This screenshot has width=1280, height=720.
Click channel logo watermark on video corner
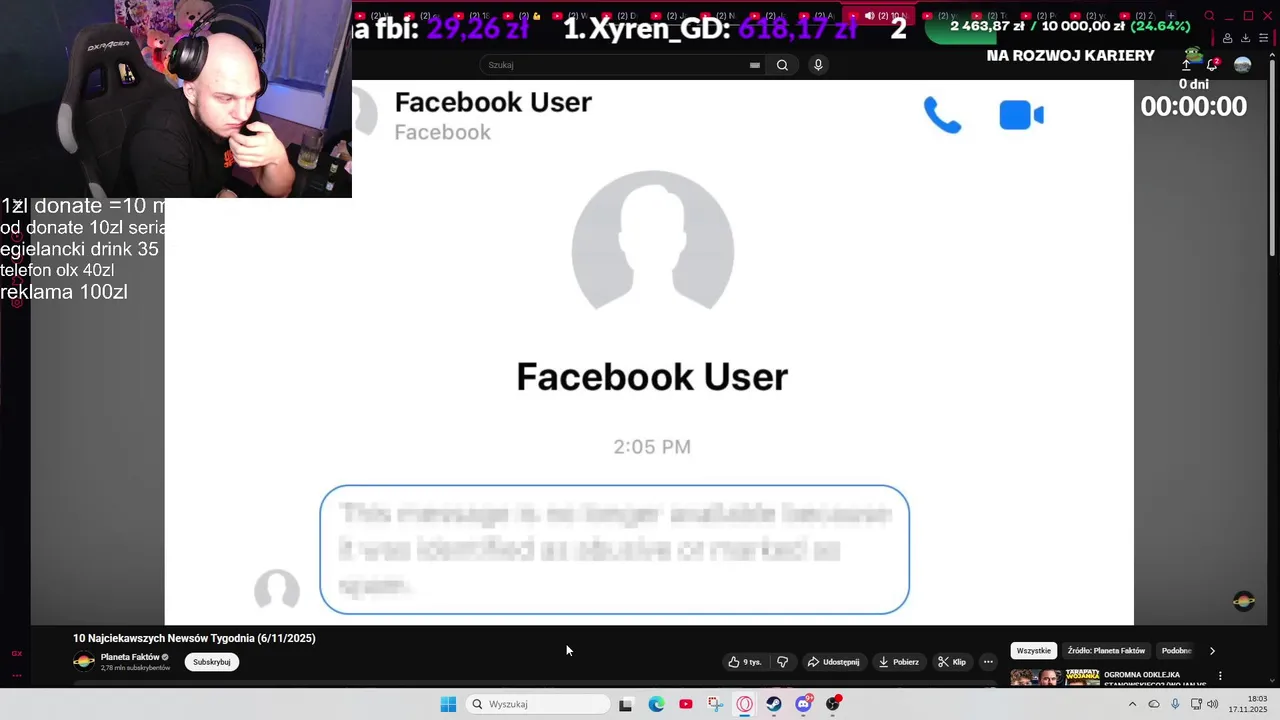click(1244, 601)
